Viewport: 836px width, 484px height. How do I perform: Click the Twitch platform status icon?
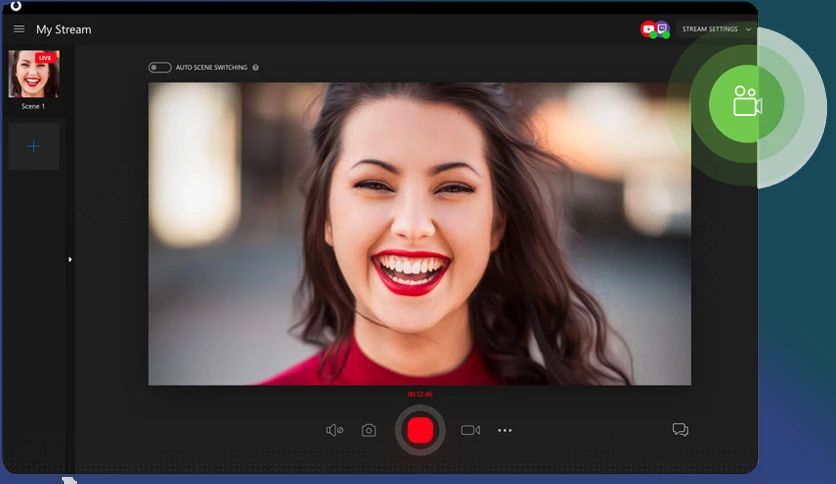(662, 29)
